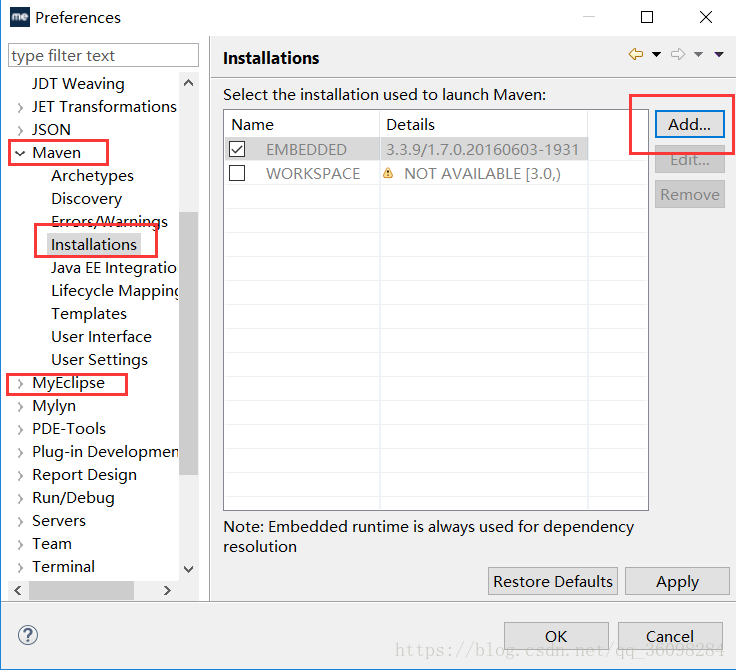Open the forward history dropdown arrow
736x670 pixels.
click(x=698, y=54)
